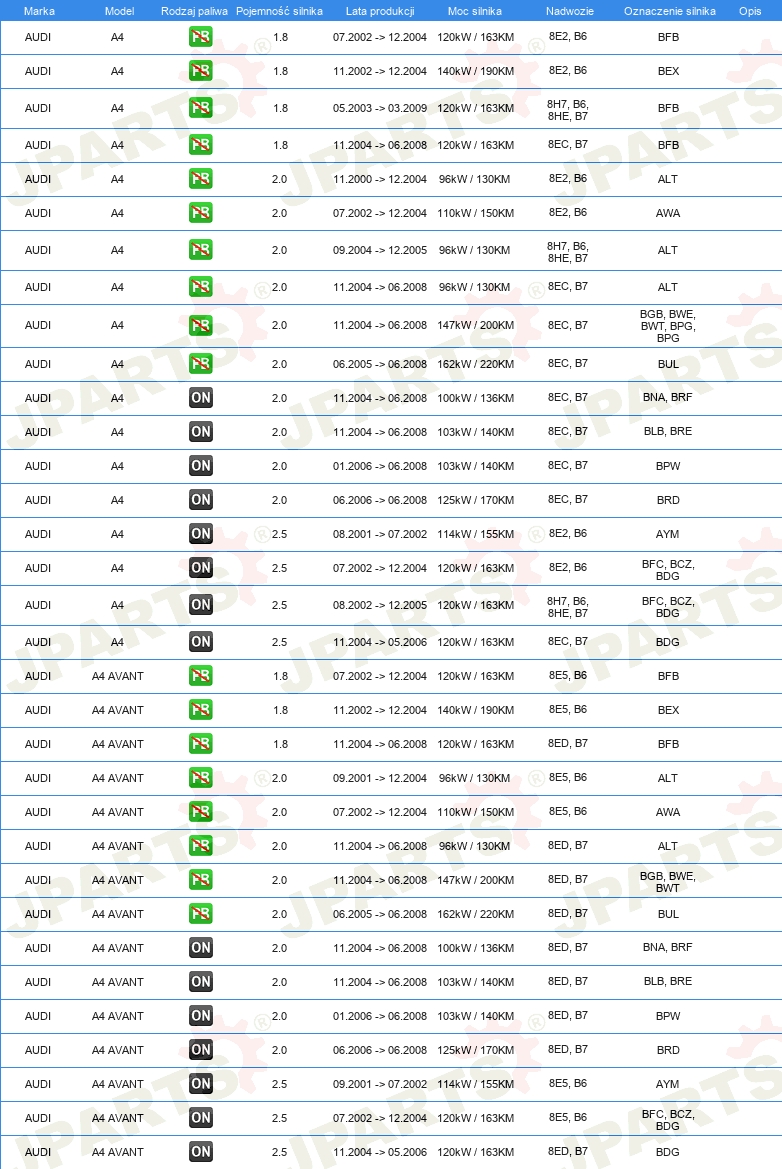Click the petrol icon in the A4 05.2003 -> 03.2009 row
Screen dimensions: 782x1169
201,108
